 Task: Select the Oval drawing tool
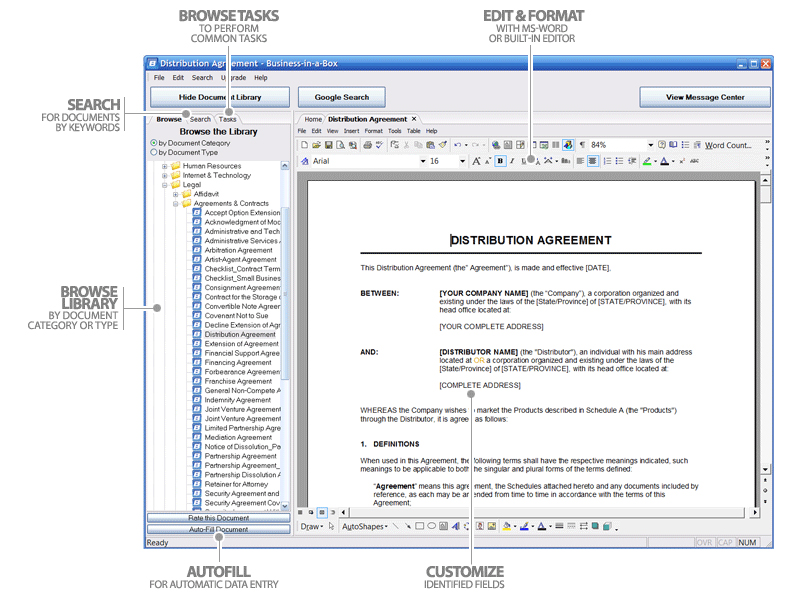point(432,527)
